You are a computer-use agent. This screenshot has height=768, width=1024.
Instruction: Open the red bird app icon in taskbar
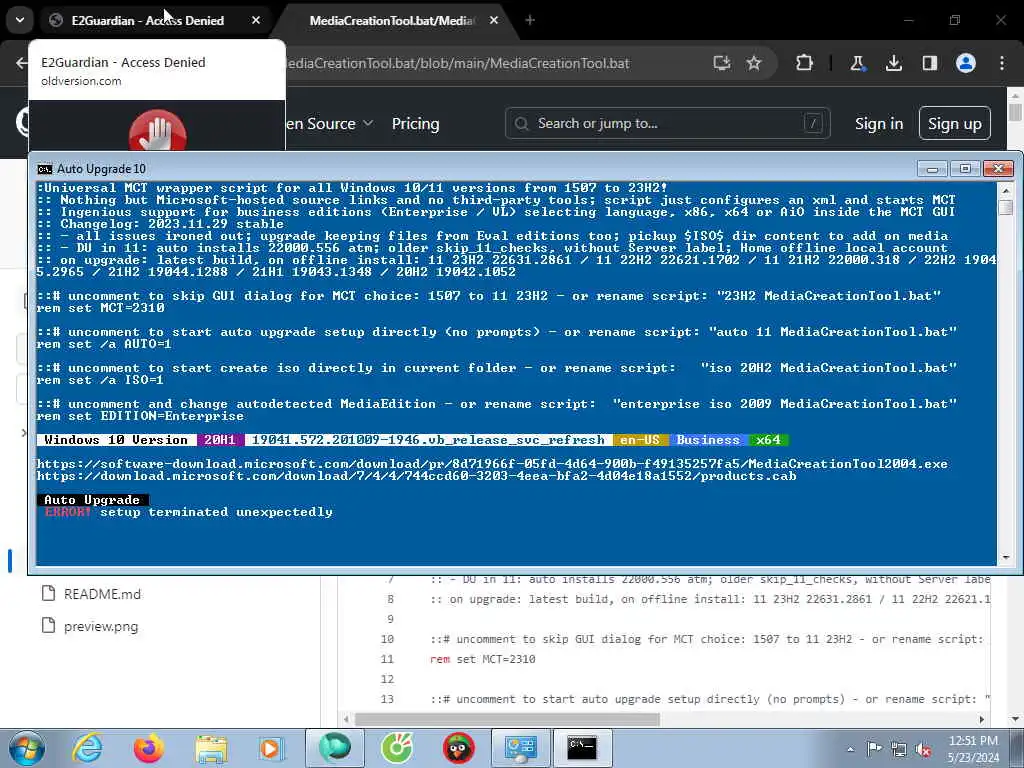tap(458, 748)
